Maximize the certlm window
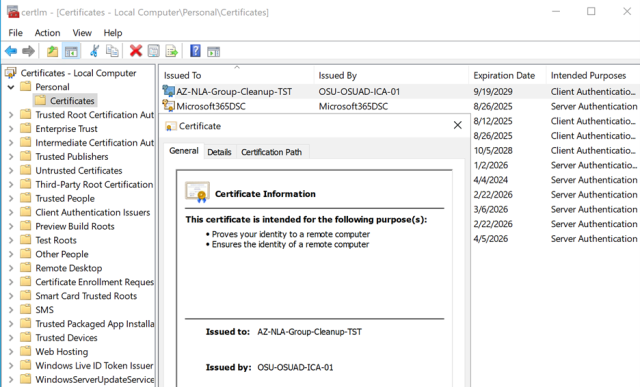 (x=591, y=11)
